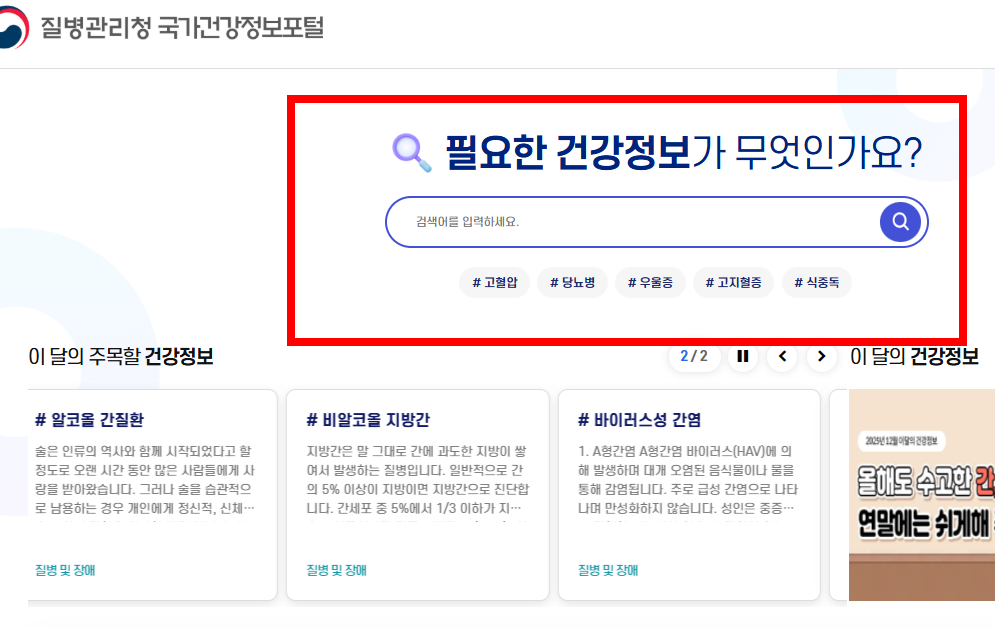Select the #당뇨병 hashtag
The image size is (995, 628).
tap(572, 282)
